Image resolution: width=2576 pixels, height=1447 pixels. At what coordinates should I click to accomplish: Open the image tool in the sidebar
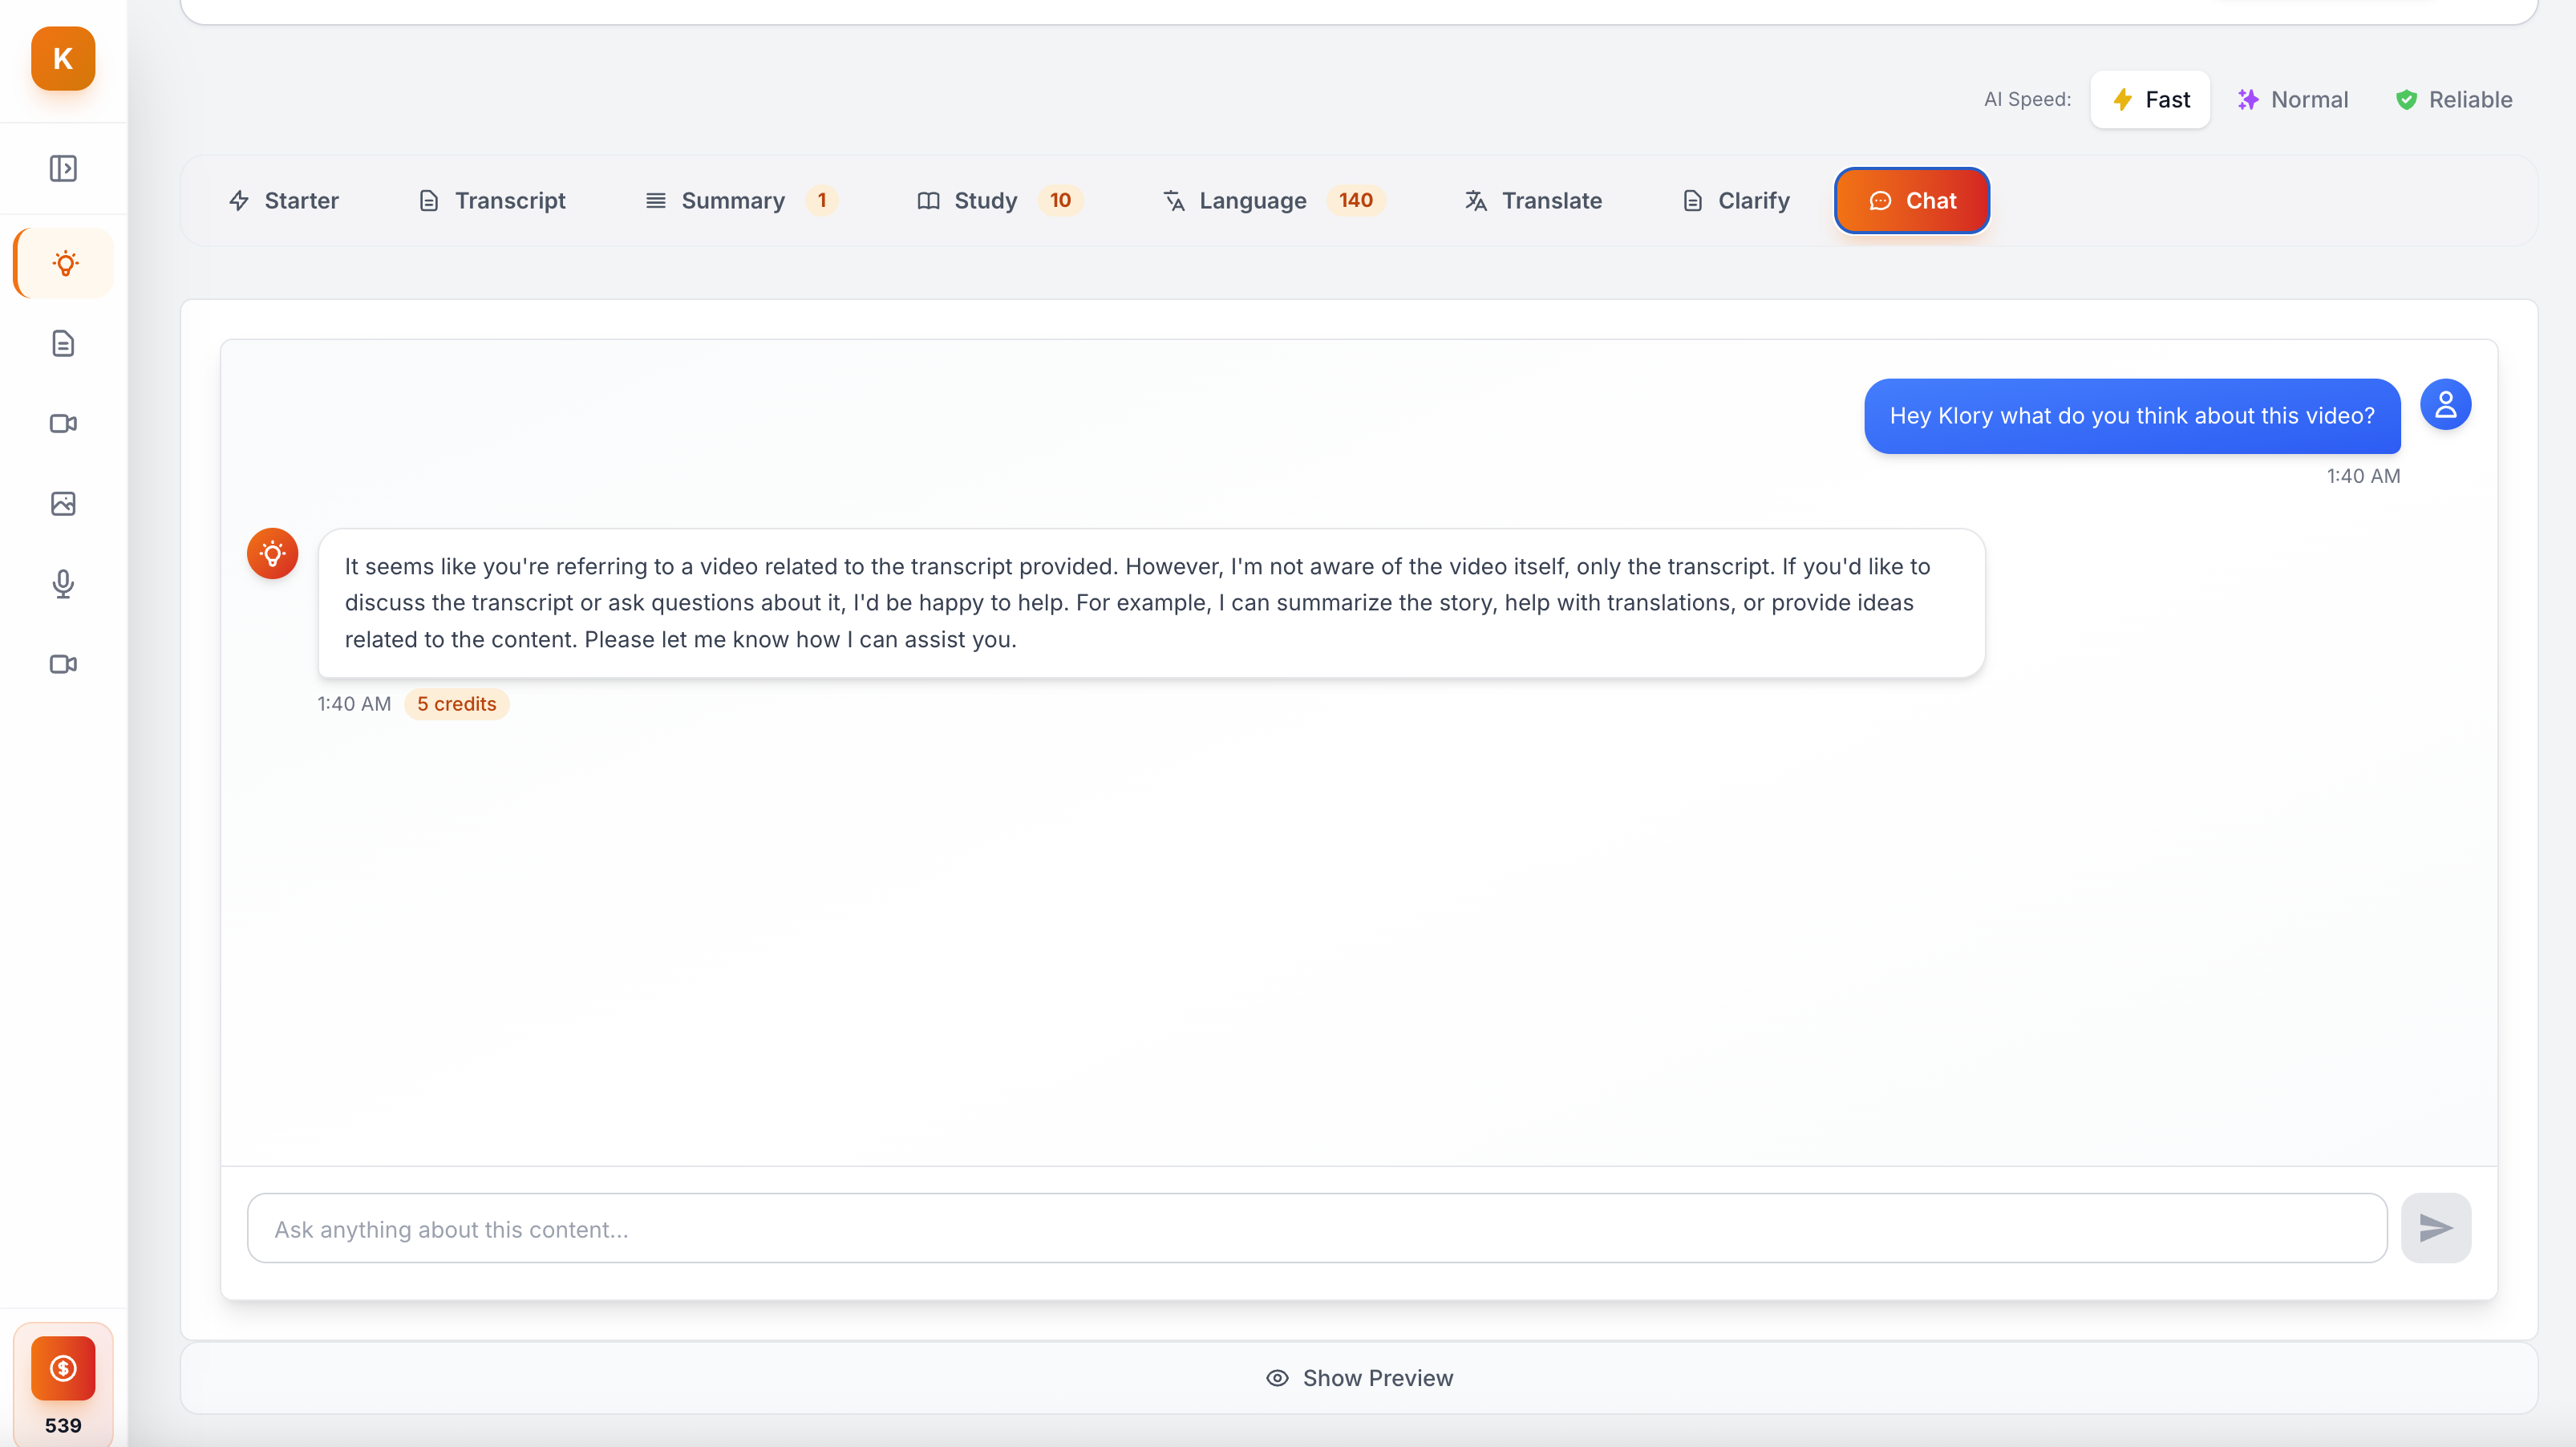click(x=63, y=504)
